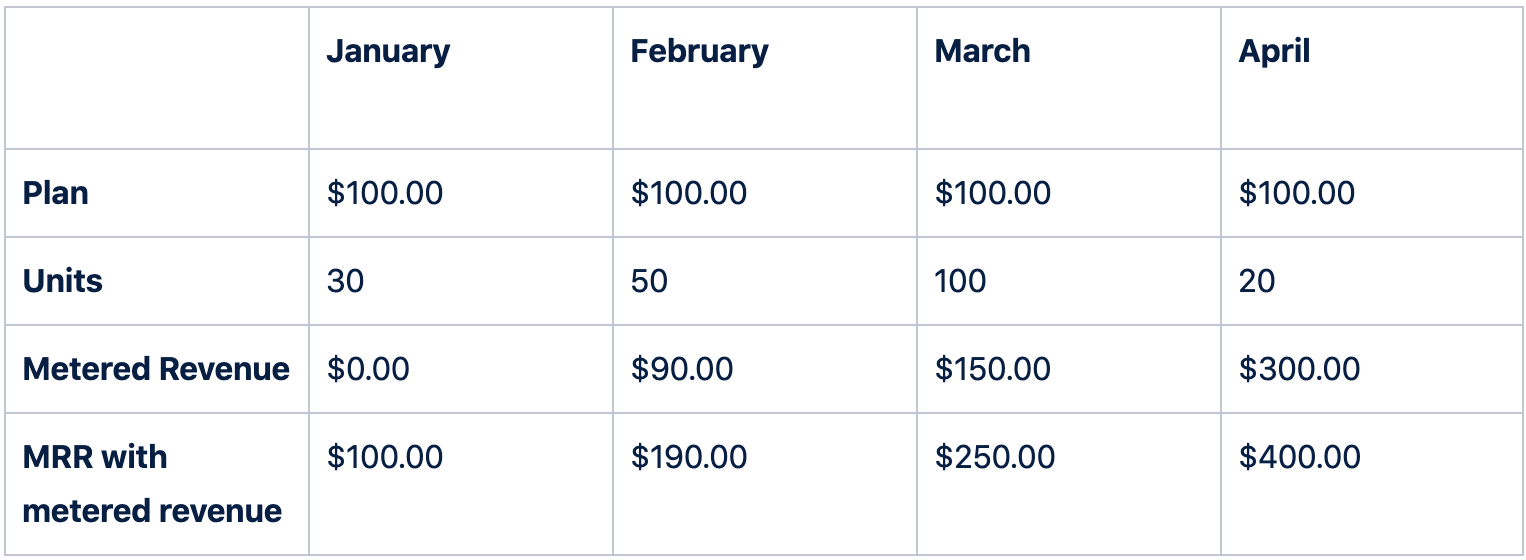1526x560 pixels.
Task: Select the March MRR value $250.00
Action: (x=994, y=457)
